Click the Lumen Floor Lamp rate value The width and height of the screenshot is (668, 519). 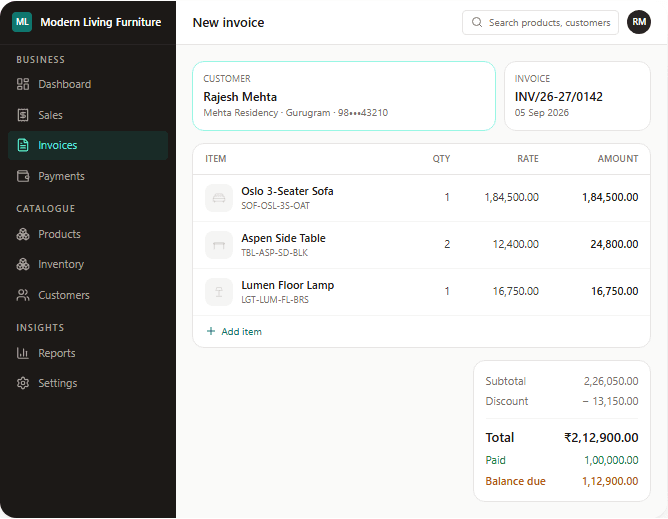click(515, 291)
